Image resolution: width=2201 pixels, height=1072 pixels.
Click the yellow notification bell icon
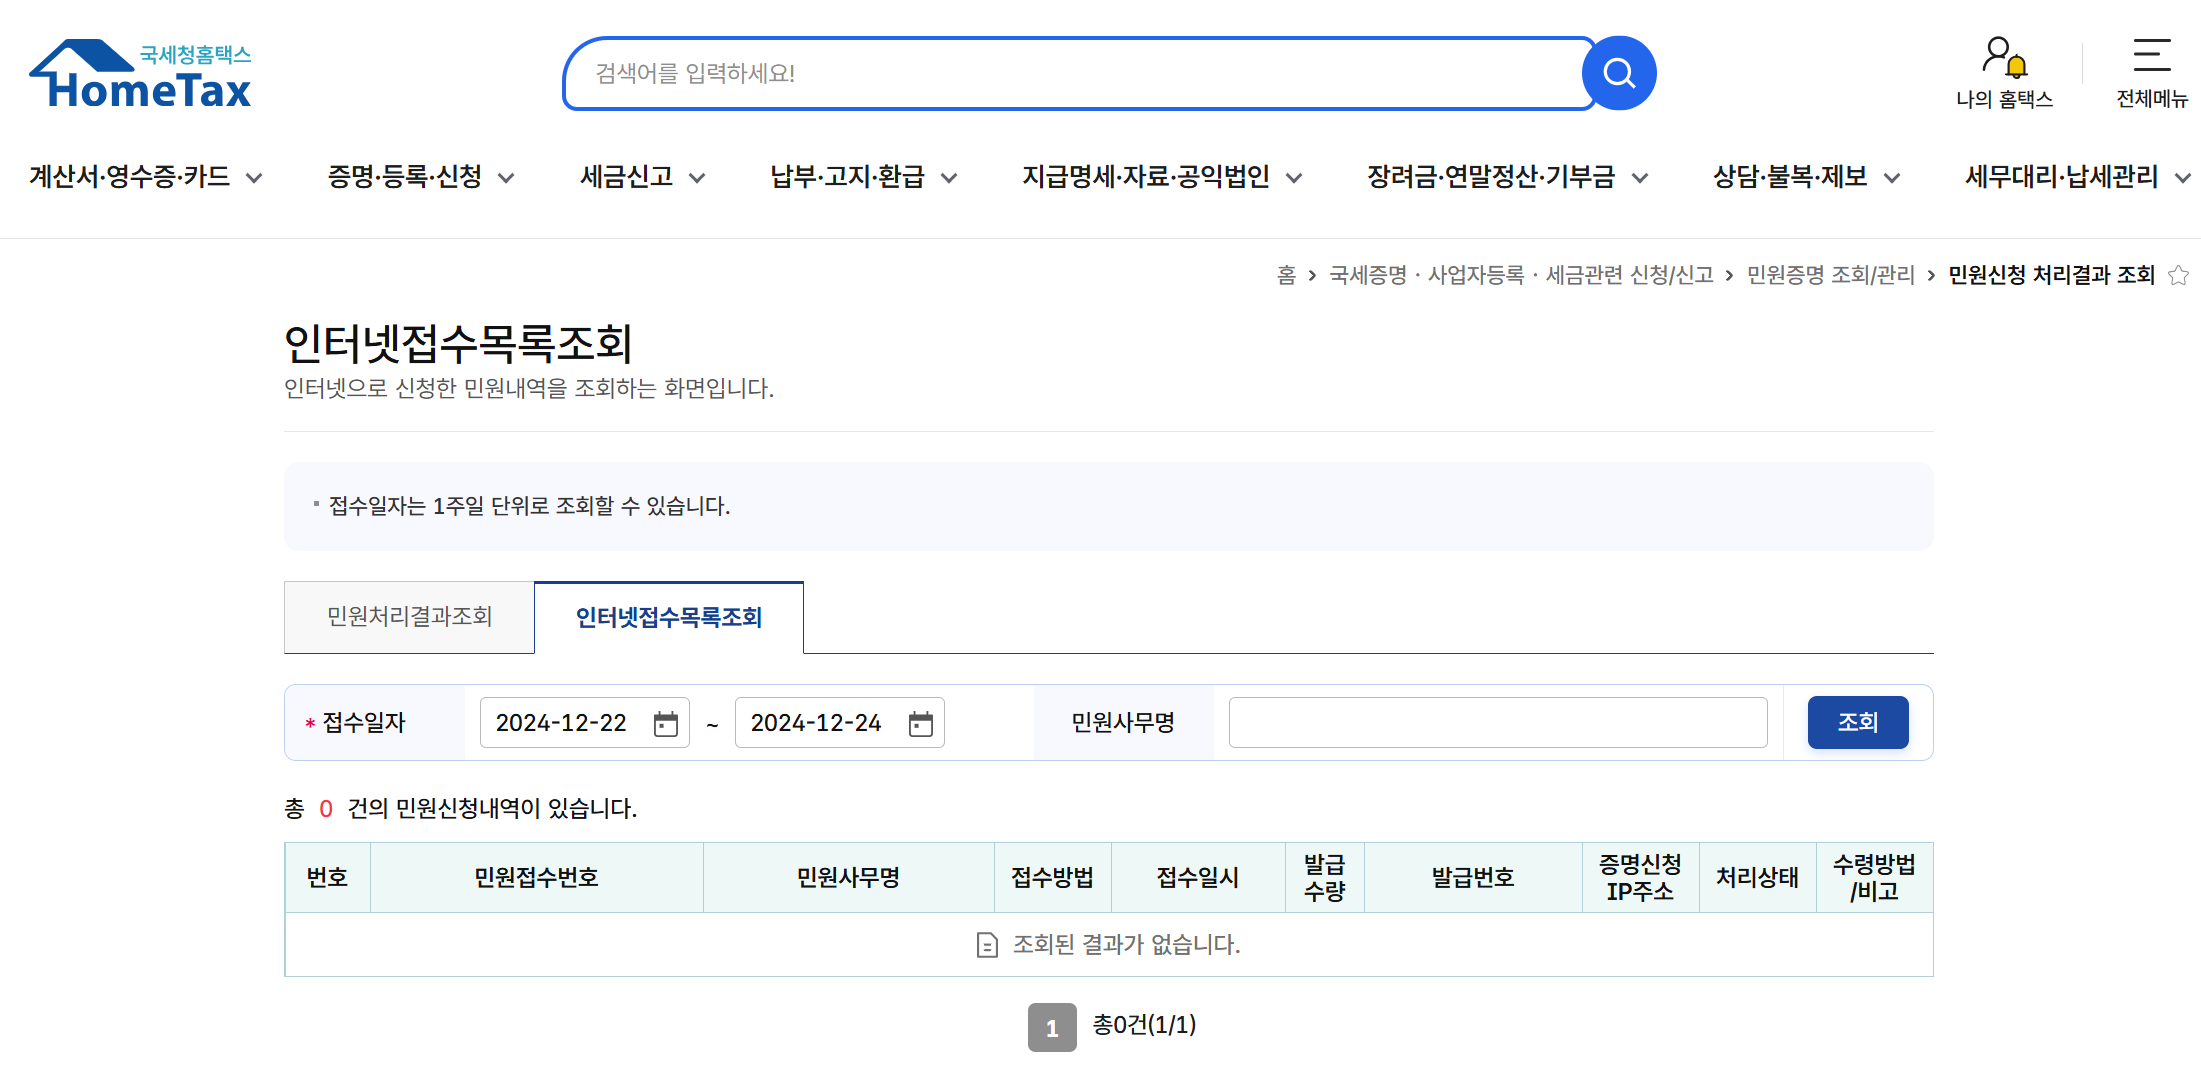2016,65
